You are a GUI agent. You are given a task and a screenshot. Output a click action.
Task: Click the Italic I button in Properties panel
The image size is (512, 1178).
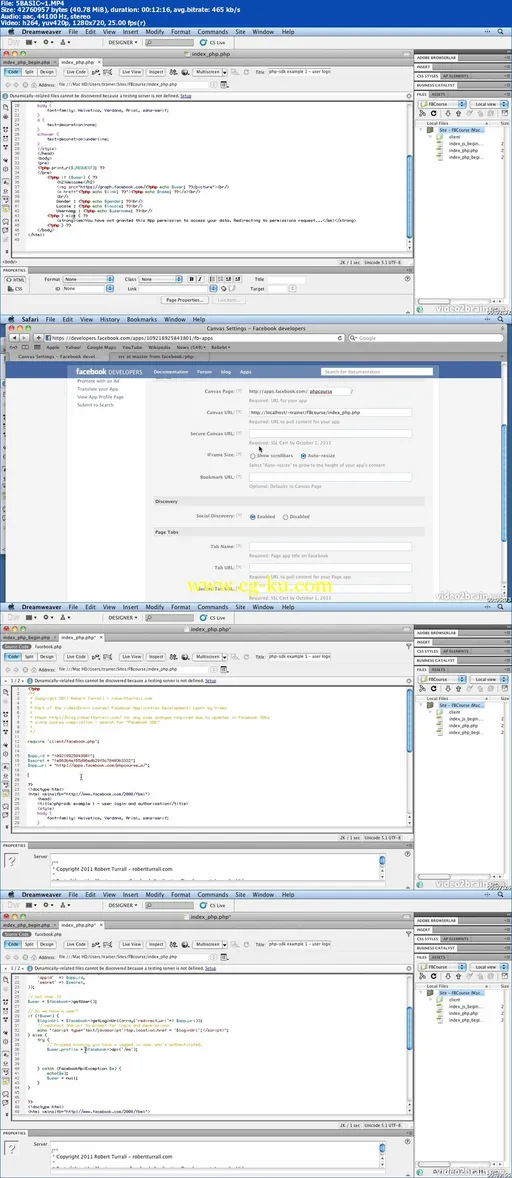pyautogui.click(x=200, y=279)
